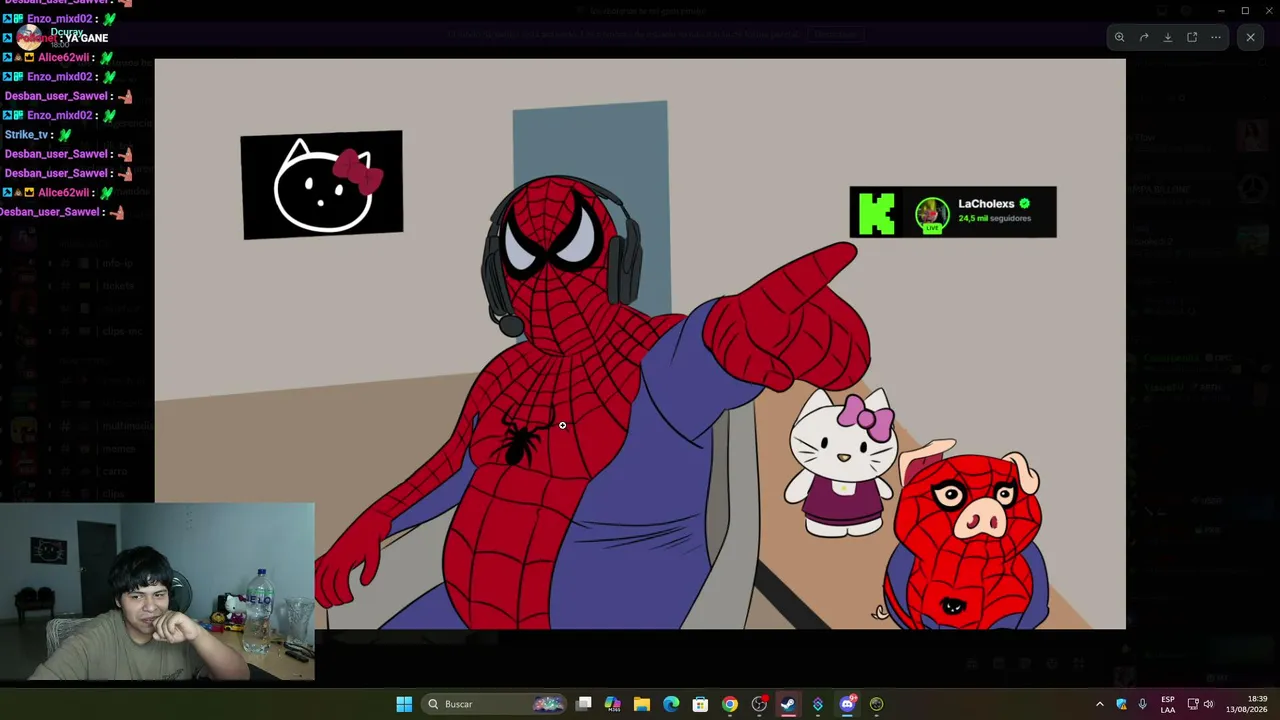Image resolution: width=1280 pixels, height=720 pixels.
Task: Open Windows Security tray icon
Action: pos(1121,704)
